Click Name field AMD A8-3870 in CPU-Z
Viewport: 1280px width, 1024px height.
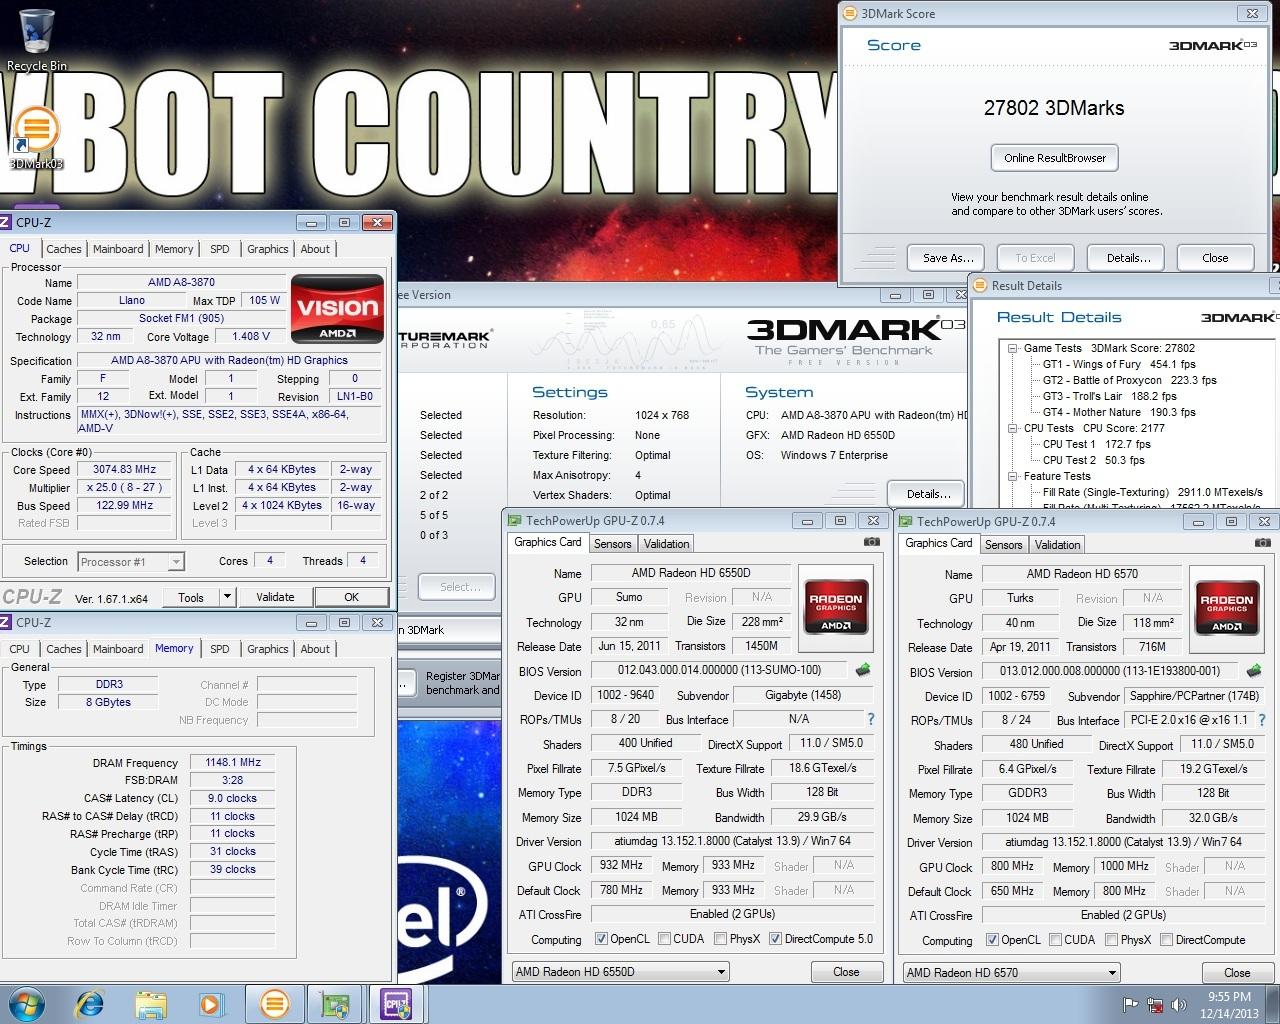point(181,282)
